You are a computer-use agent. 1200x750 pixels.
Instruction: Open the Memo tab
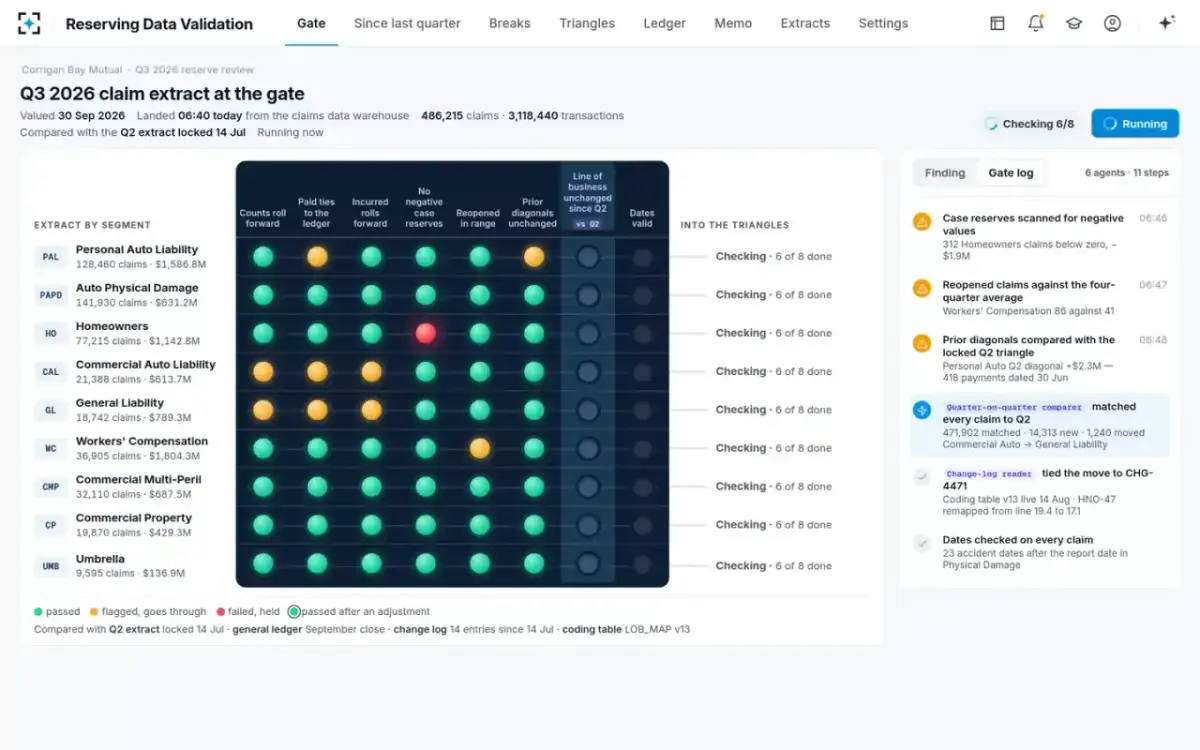733,23
